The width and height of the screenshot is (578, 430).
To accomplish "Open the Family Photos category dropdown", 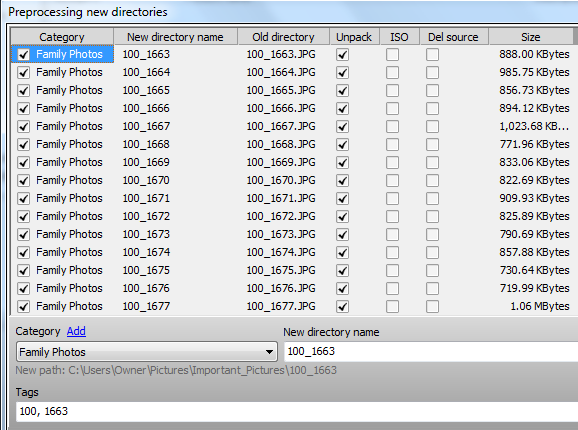I will coord(147,352).
